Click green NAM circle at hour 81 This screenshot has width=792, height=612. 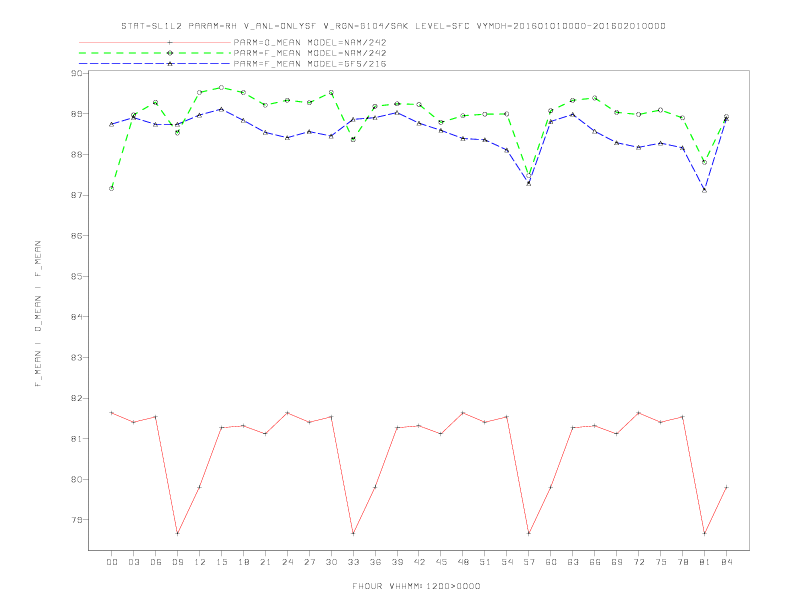(705, 163)
